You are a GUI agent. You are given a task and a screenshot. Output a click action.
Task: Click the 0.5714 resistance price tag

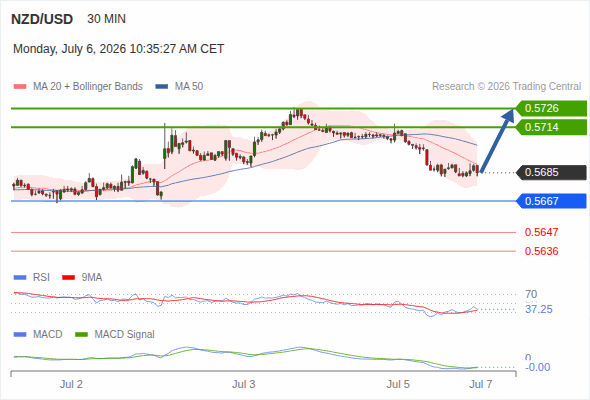pos(551,127)
